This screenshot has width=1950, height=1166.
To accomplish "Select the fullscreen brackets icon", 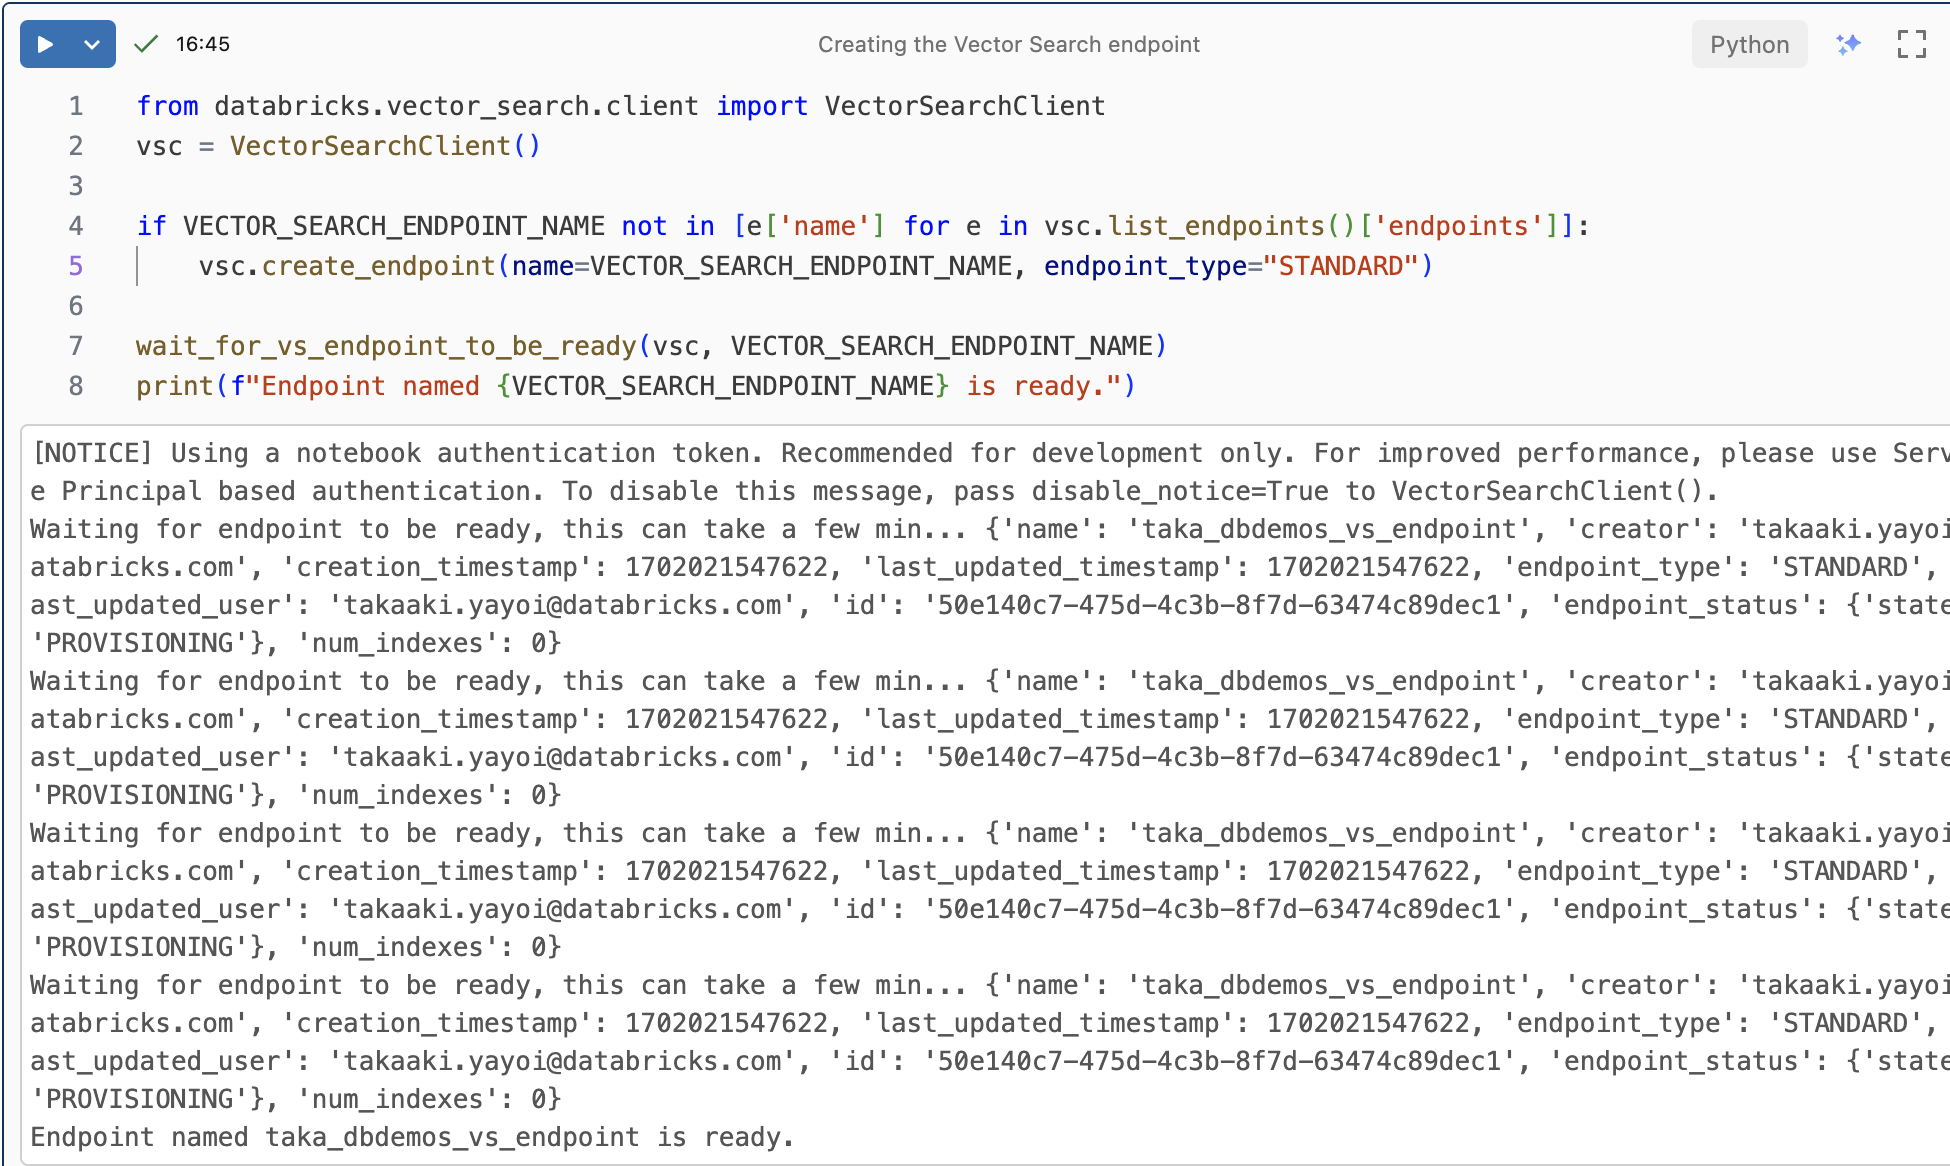I will [1912, 44].
